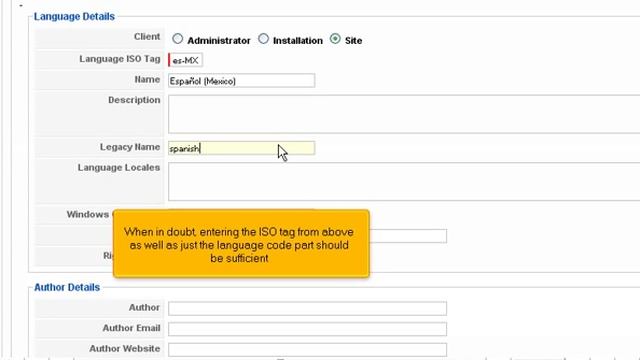Click the Language ISO Tag field
Image resolution: width=640 pixels, height=360 pixels.
click(x=185, y=60)
